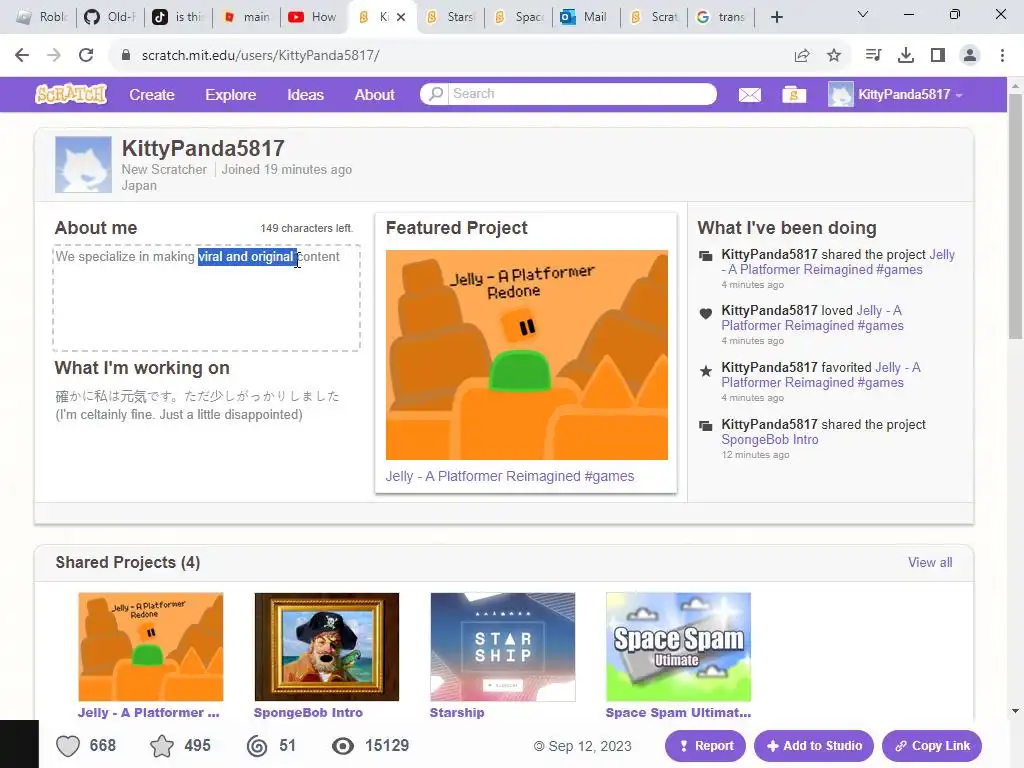The image size is (1024, 768).
Task: Switch to the Roblox tab
Action: tap(42, 17)
